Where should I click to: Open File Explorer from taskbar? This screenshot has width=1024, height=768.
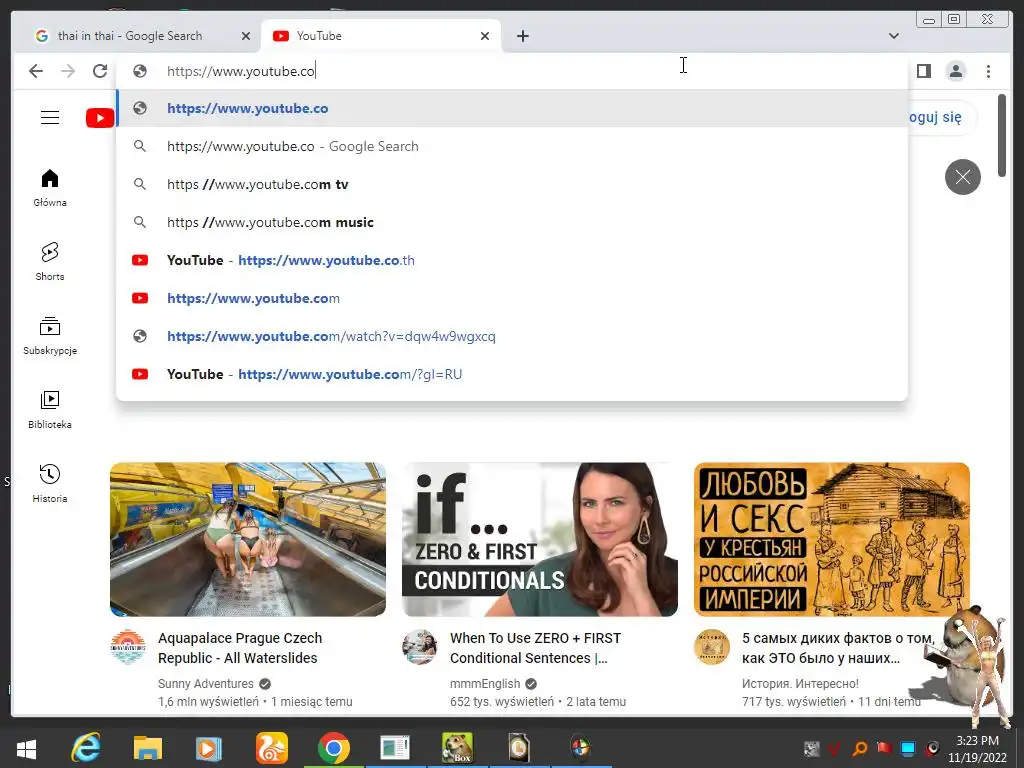tap(148, 748)
